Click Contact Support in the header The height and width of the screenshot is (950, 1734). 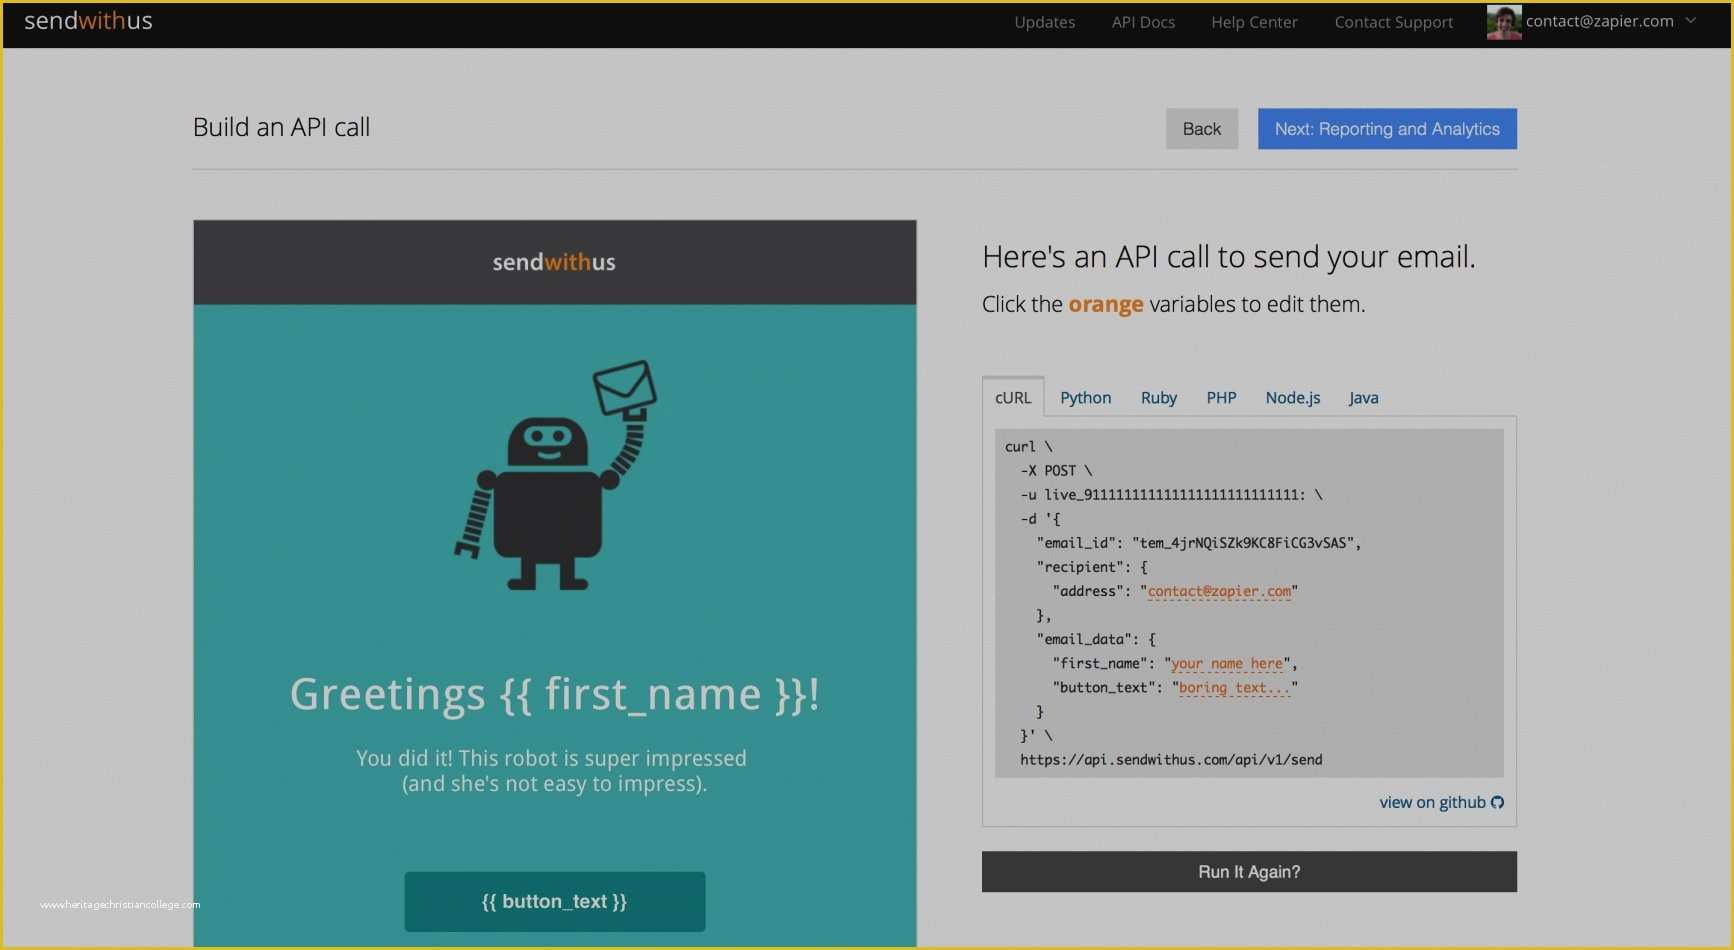tap(1393, 22)
